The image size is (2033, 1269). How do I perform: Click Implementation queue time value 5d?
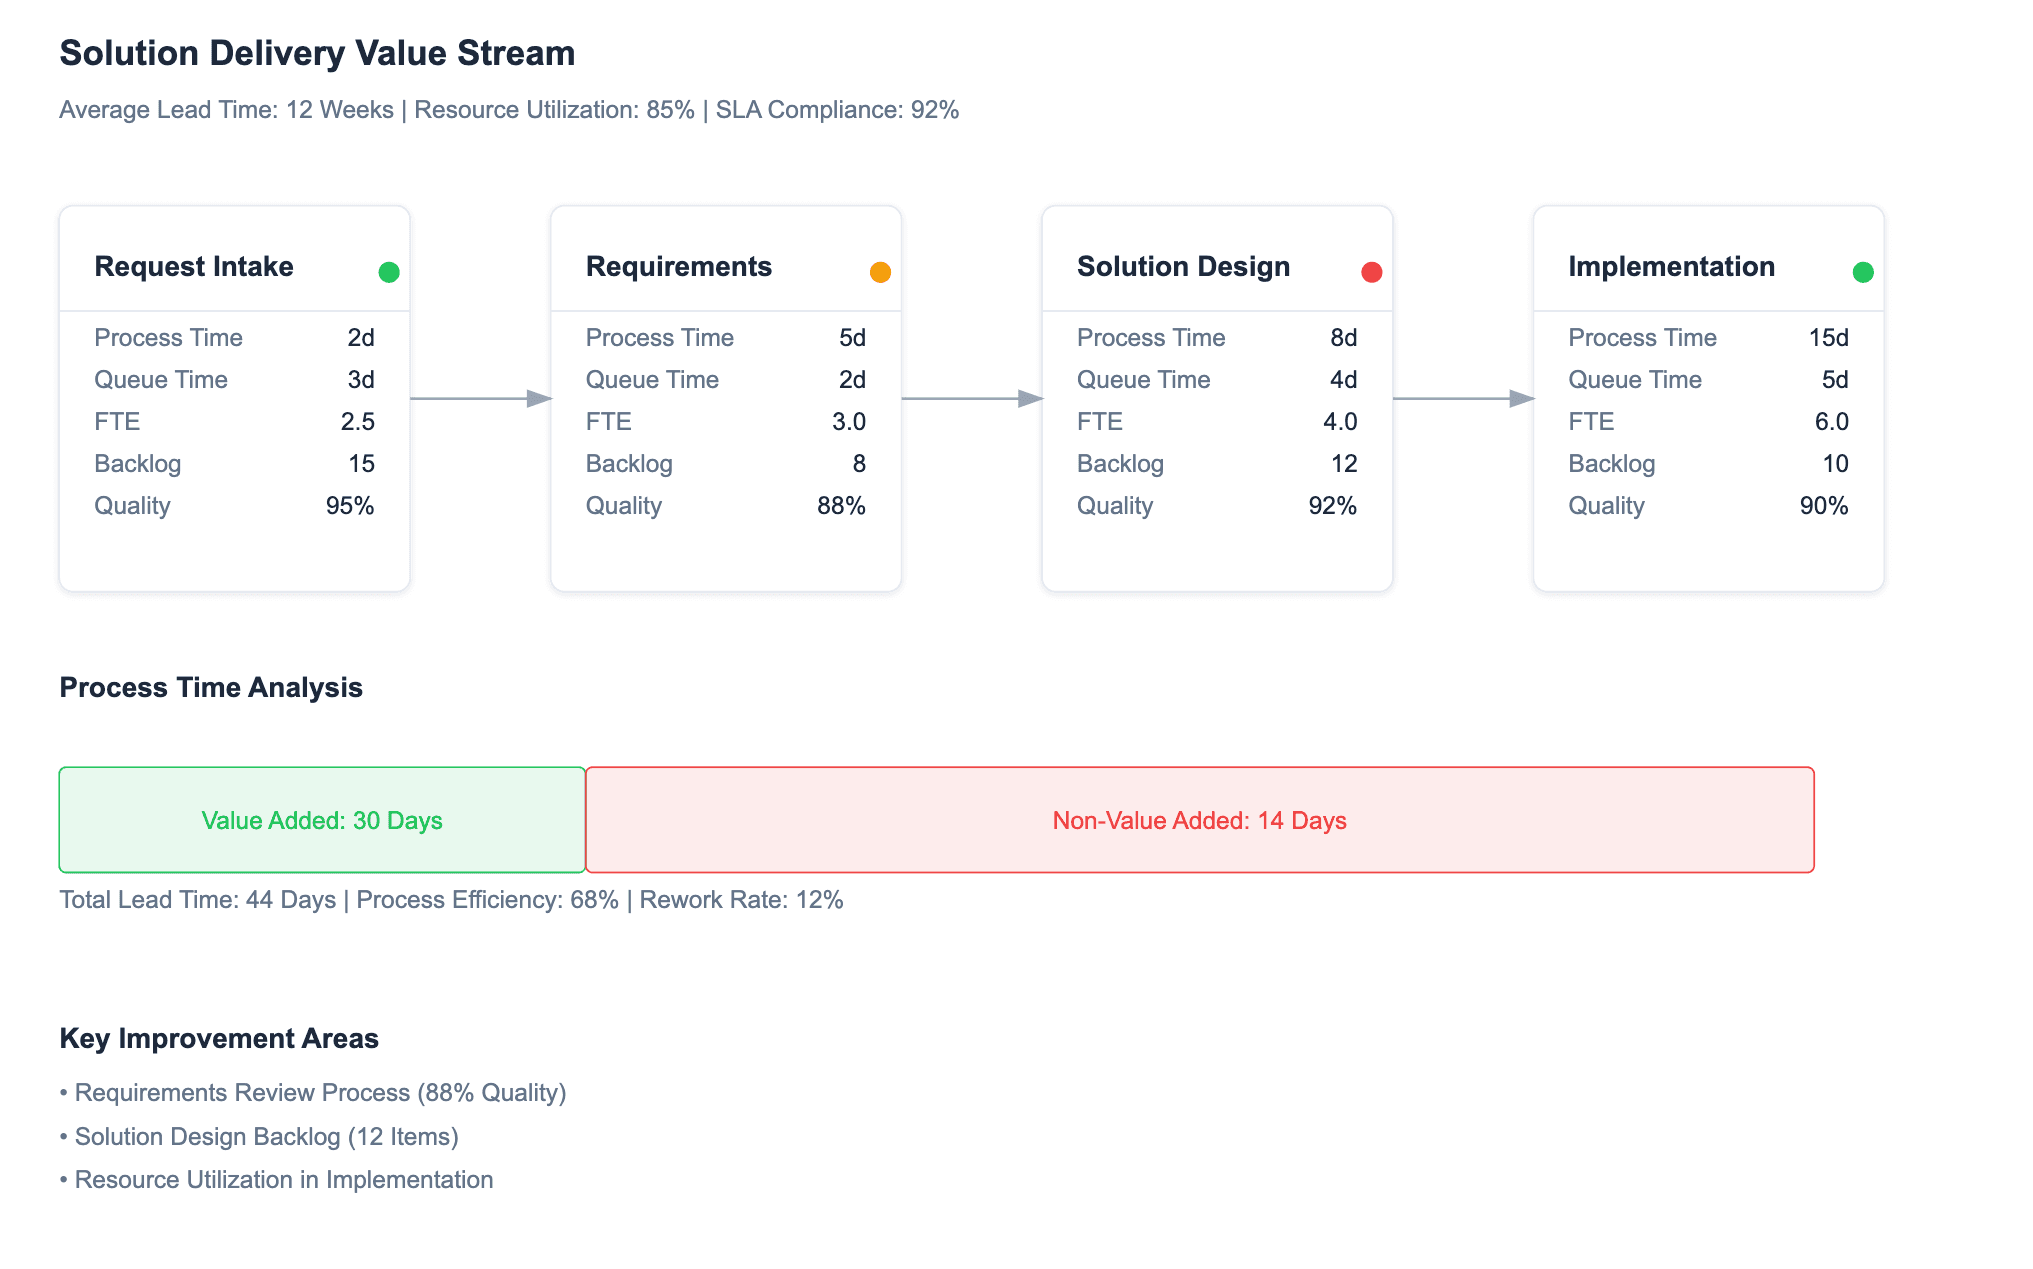(1835, 380)
